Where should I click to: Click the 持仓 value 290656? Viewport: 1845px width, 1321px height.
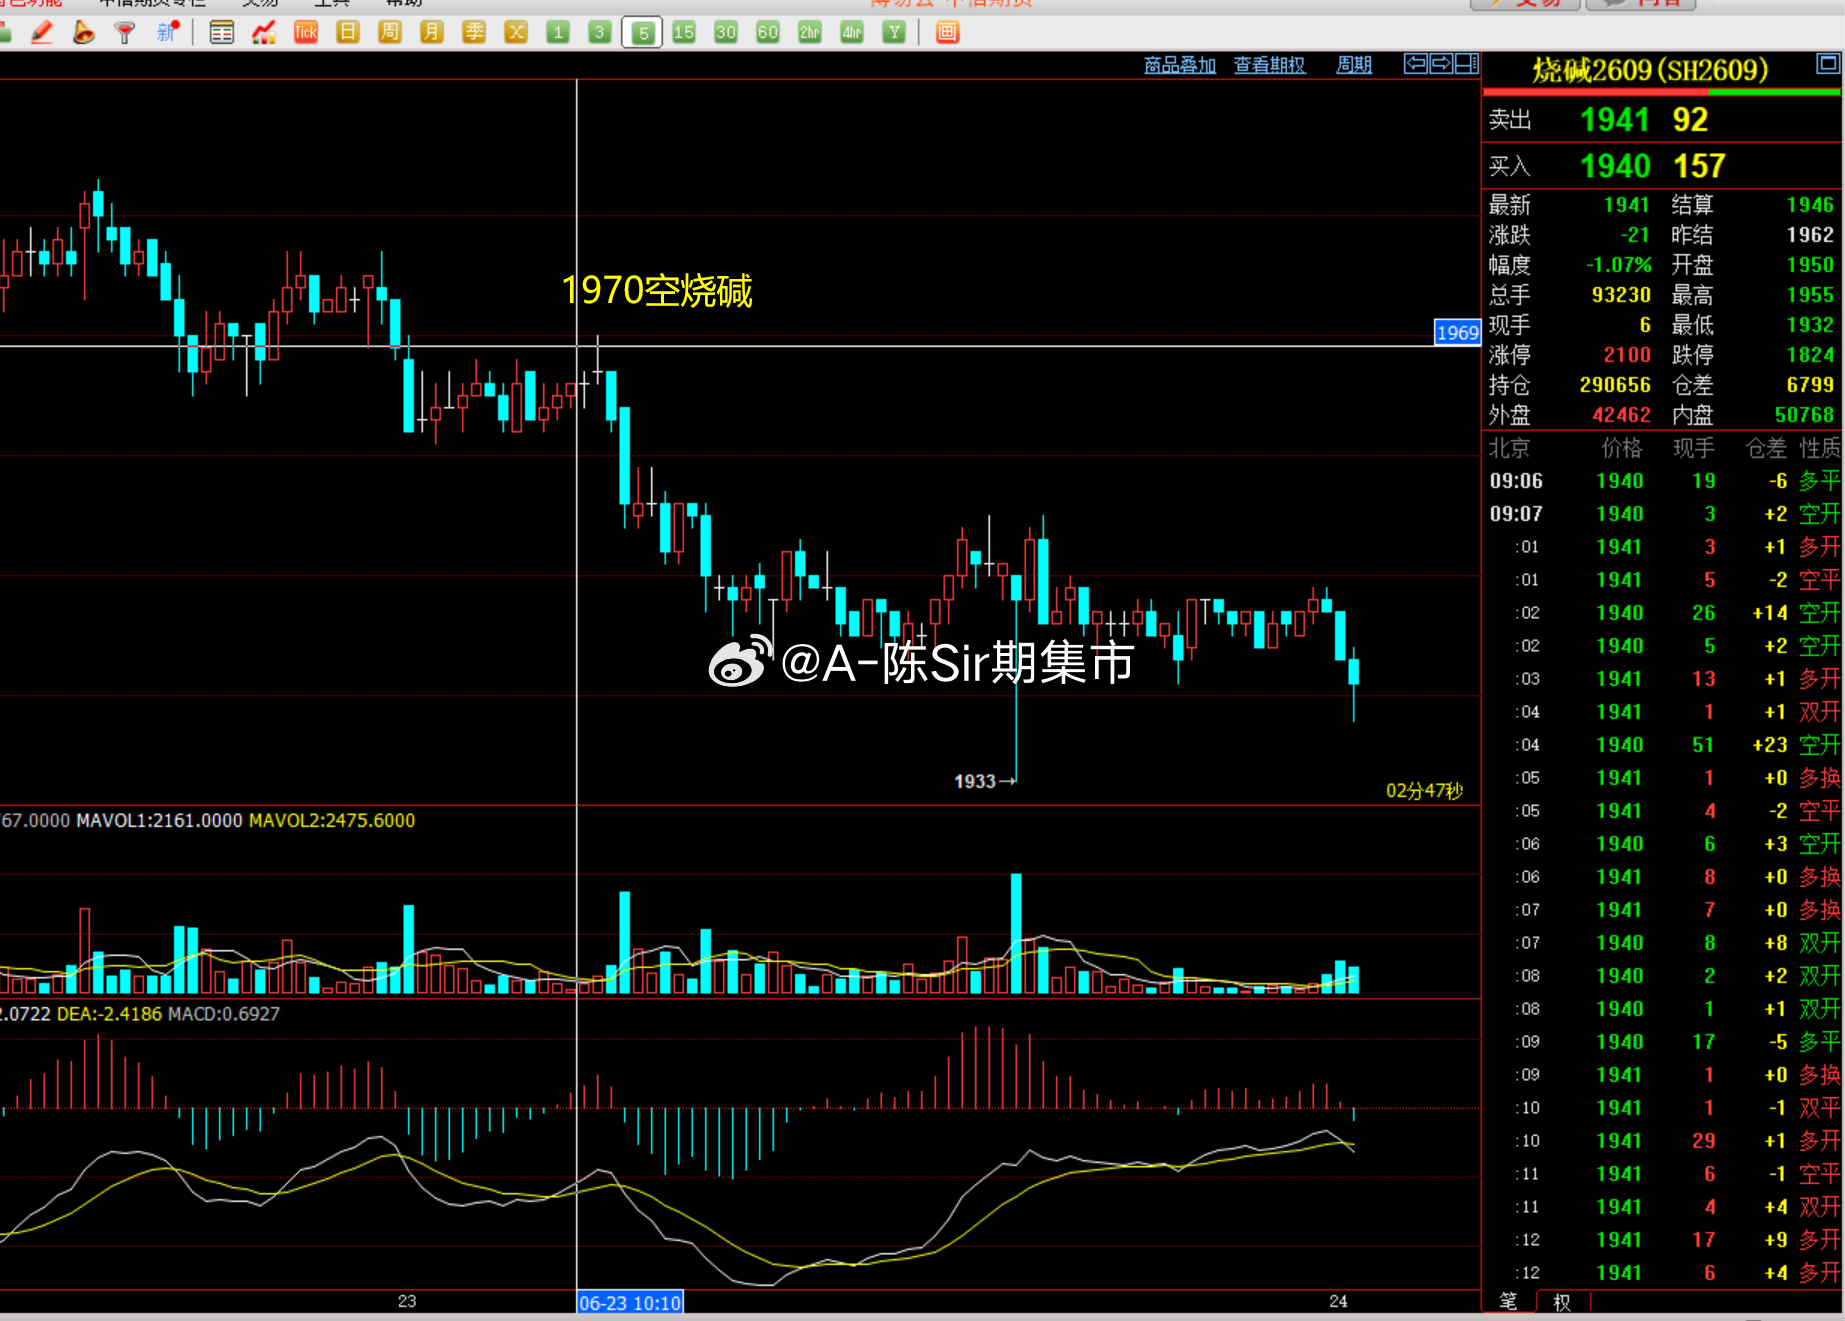point(1615,385)
